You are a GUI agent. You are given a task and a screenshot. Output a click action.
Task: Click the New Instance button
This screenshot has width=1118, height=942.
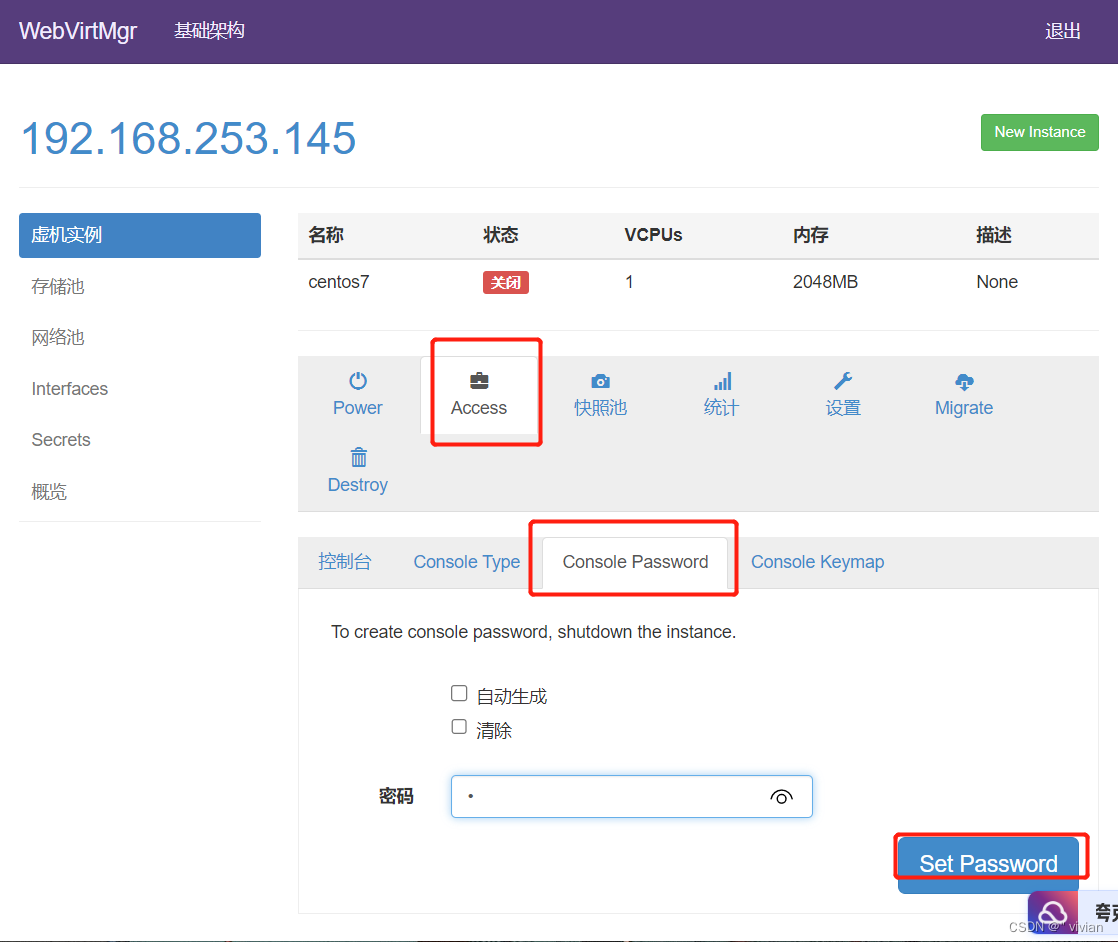click(x=1040, y=132)
